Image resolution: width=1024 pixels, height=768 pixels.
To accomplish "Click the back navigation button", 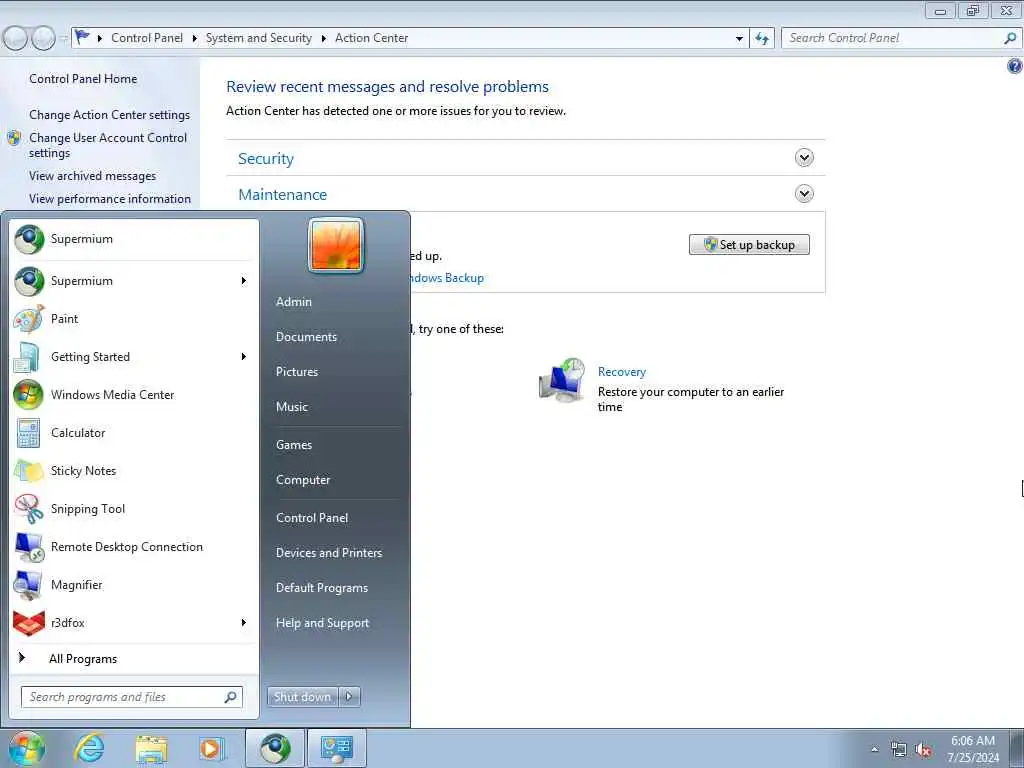I will tap(15, 39).
